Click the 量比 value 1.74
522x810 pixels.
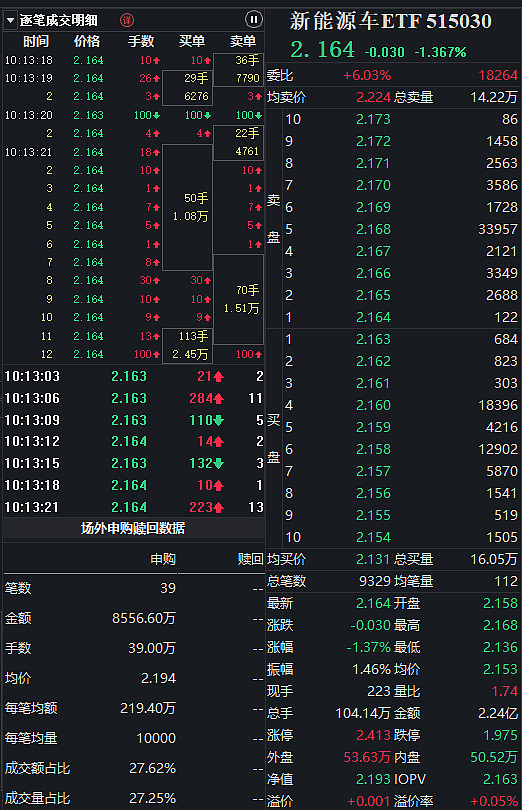coord(505,691)
